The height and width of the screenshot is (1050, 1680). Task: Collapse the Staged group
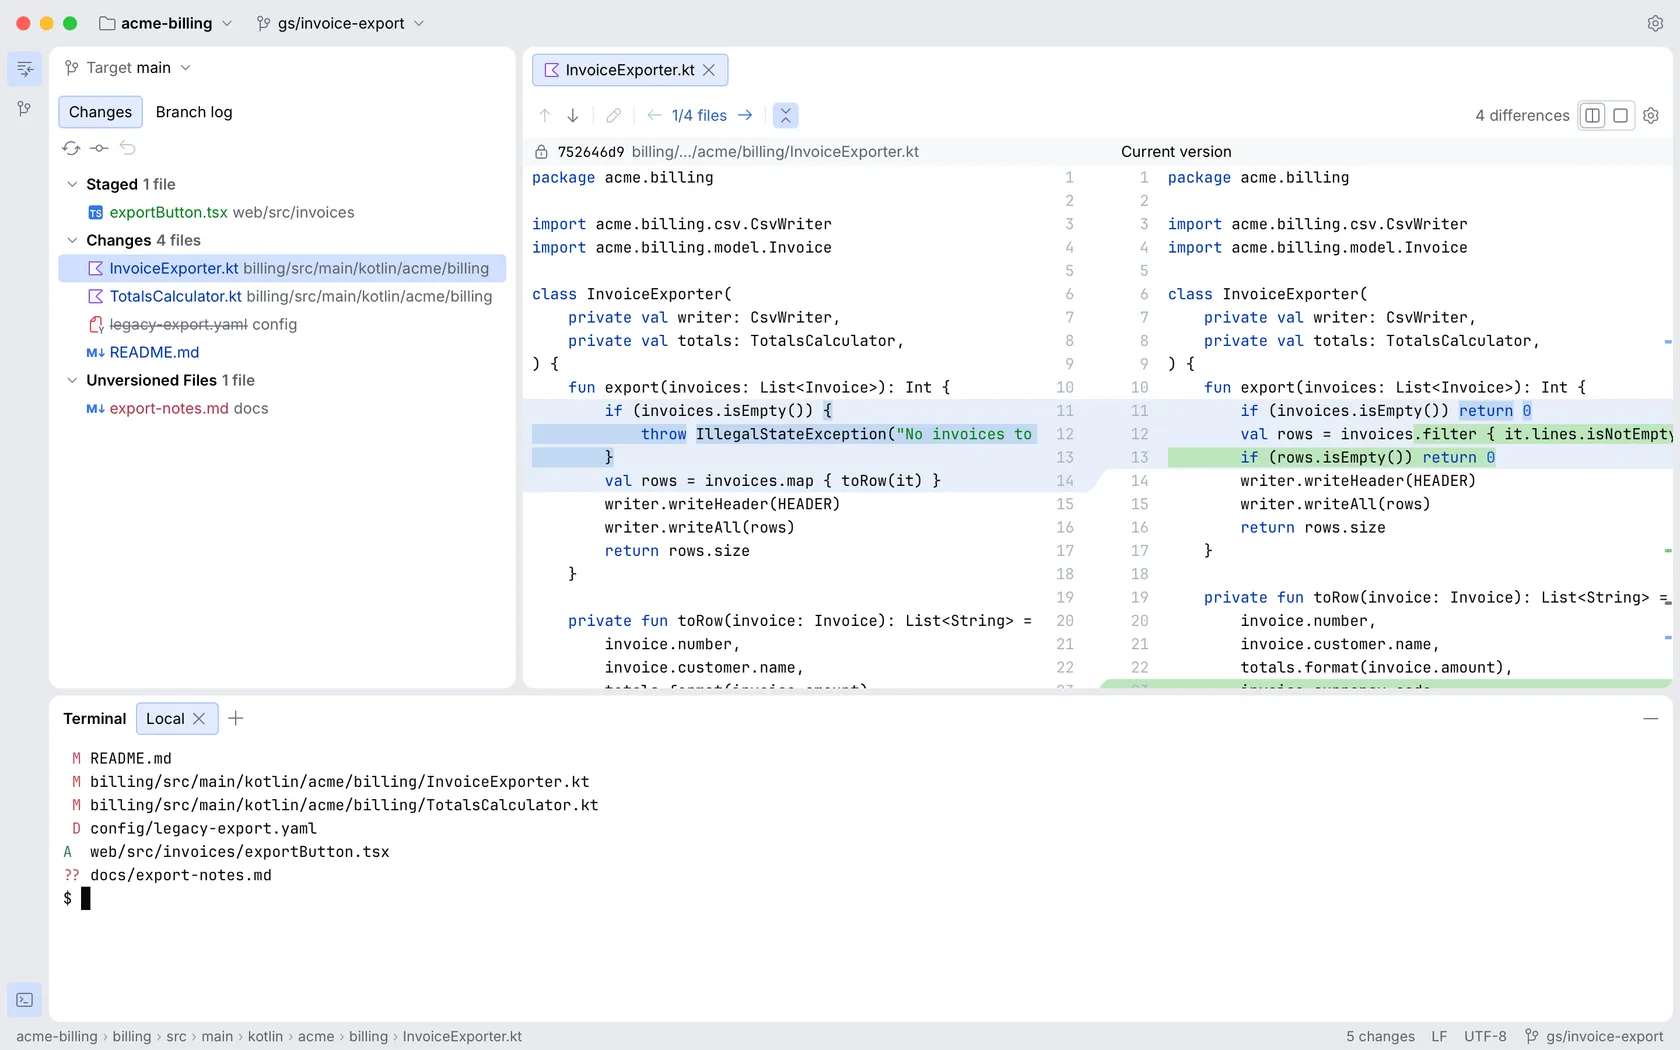(x=72, y=185)
